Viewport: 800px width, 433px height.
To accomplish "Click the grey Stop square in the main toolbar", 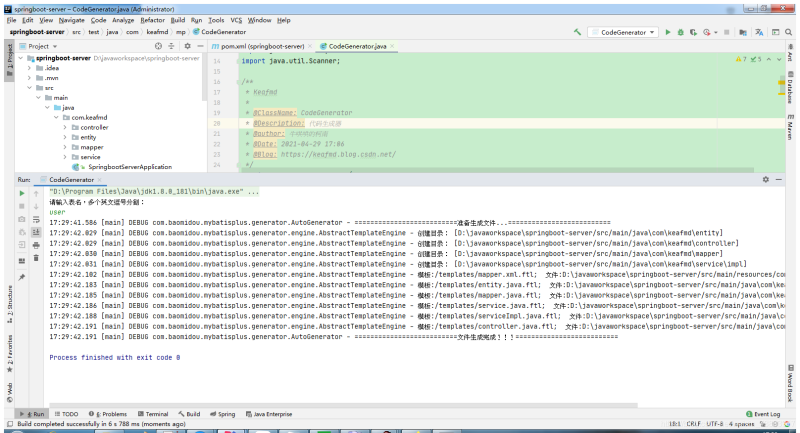I will click(x=727, y=32).
